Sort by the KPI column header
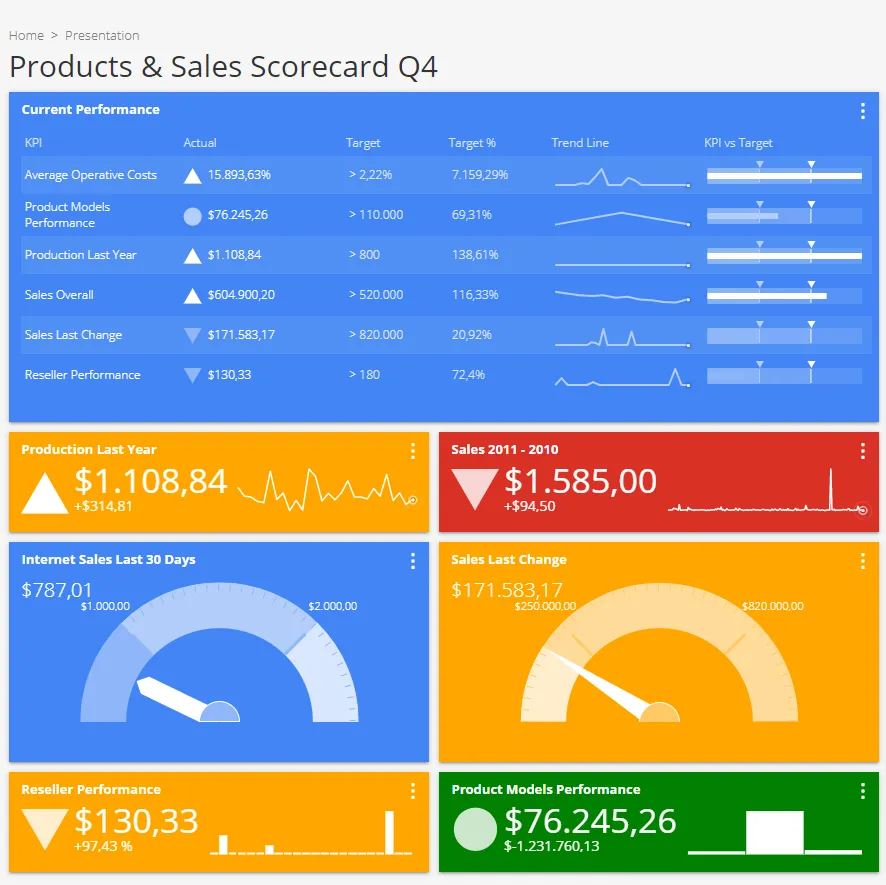The height and width of the screenshot is (885, 886). 33,142
